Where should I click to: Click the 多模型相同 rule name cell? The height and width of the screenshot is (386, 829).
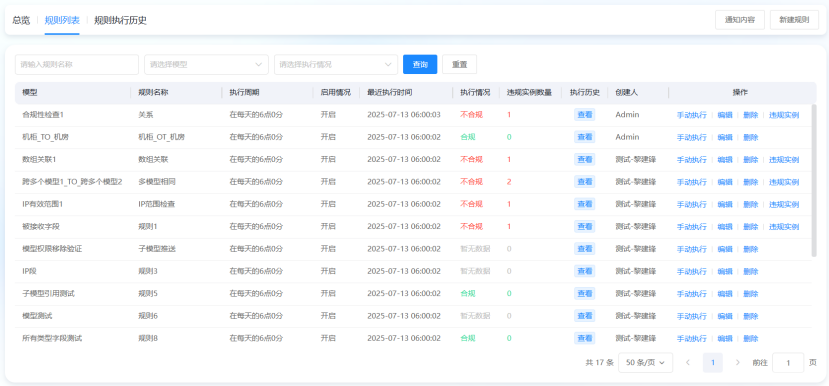pyautogui.click(x=156, y=182)
